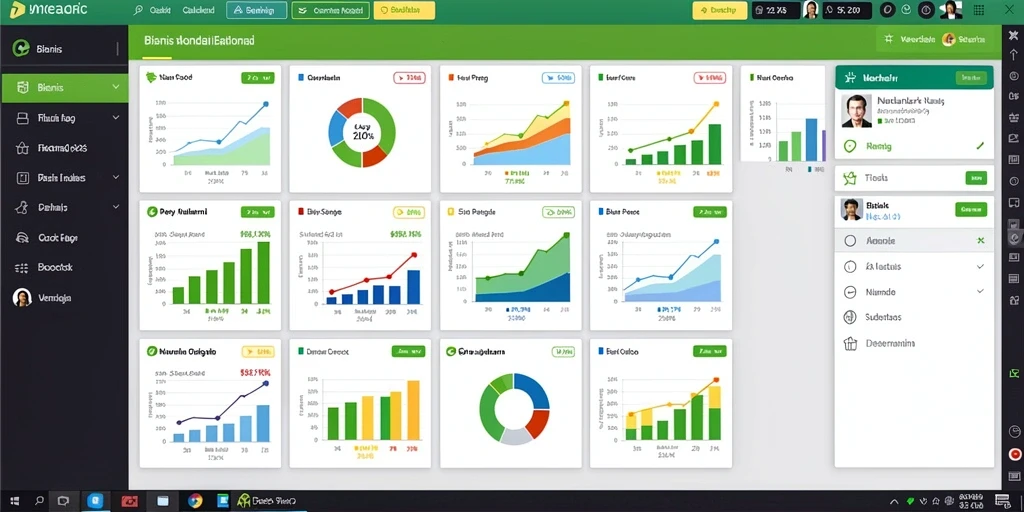Select the Aeoole radio circle
Screen dimensions: 1024x512
point(850,241)
